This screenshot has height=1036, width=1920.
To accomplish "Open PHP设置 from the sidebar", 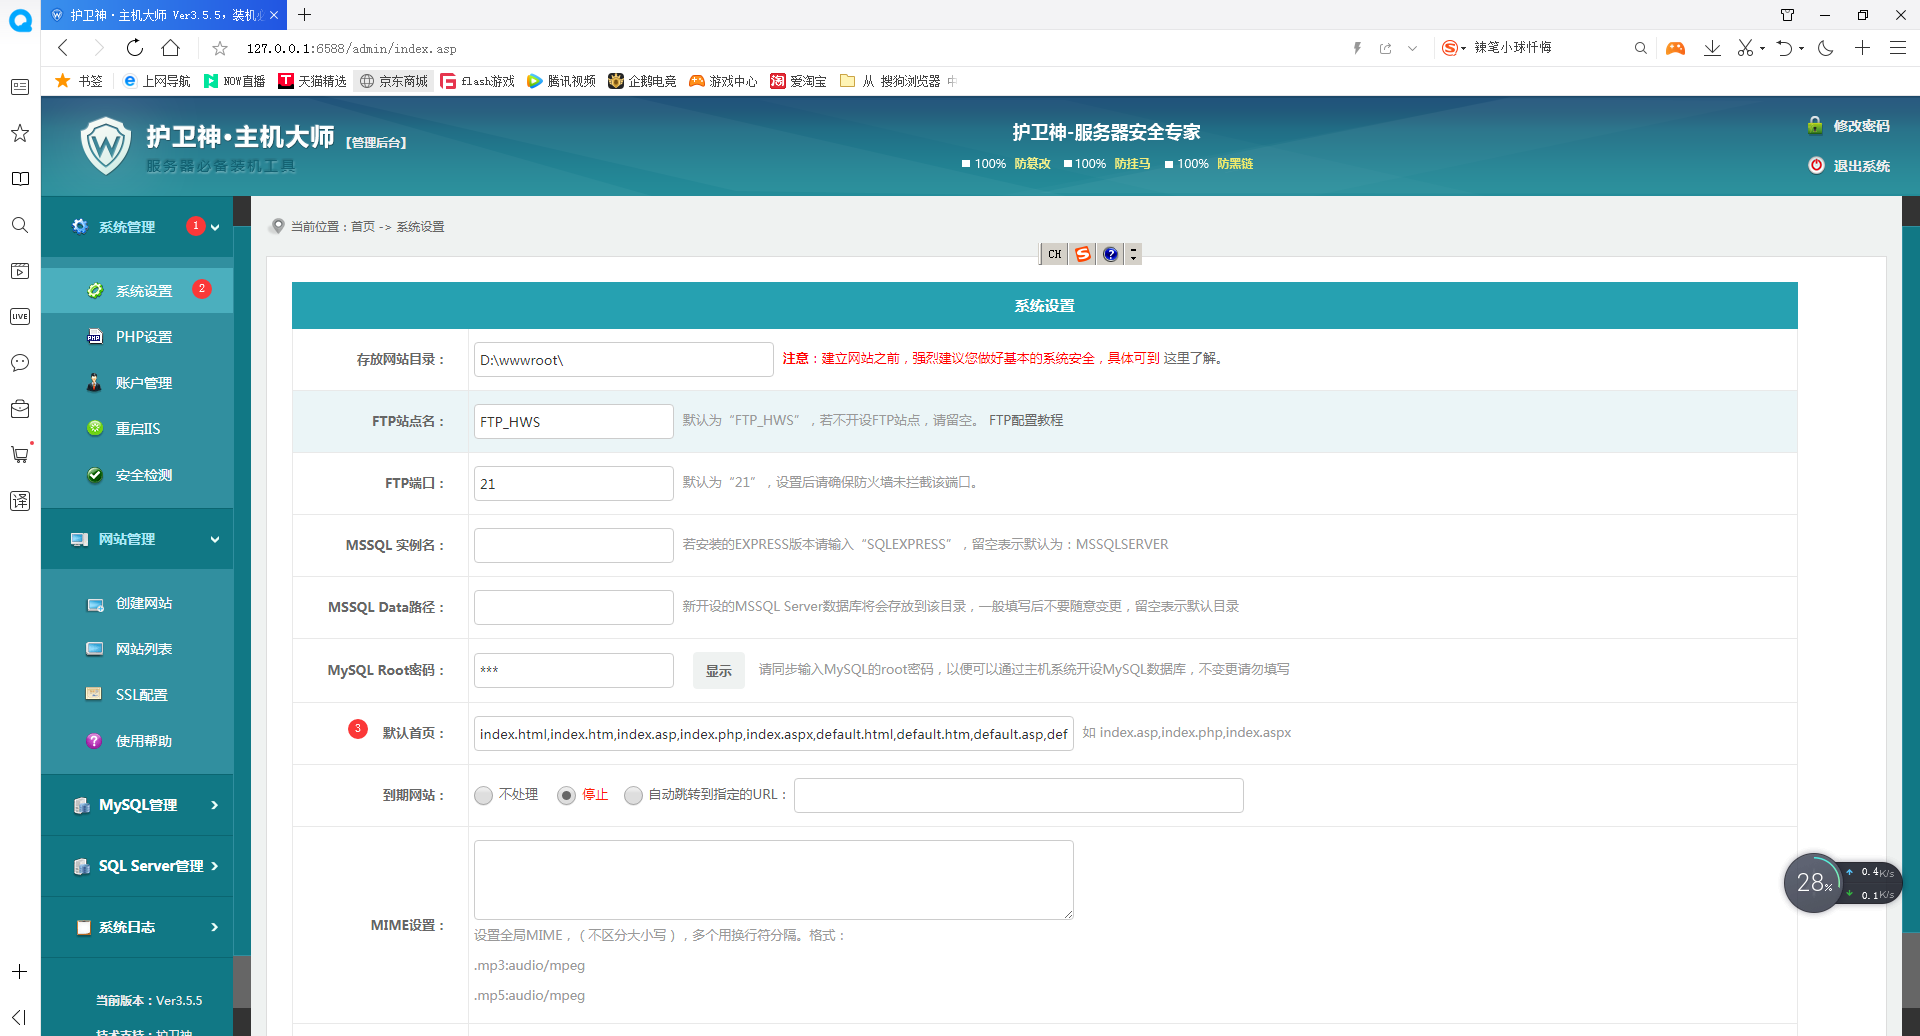I will pos(143,336).
